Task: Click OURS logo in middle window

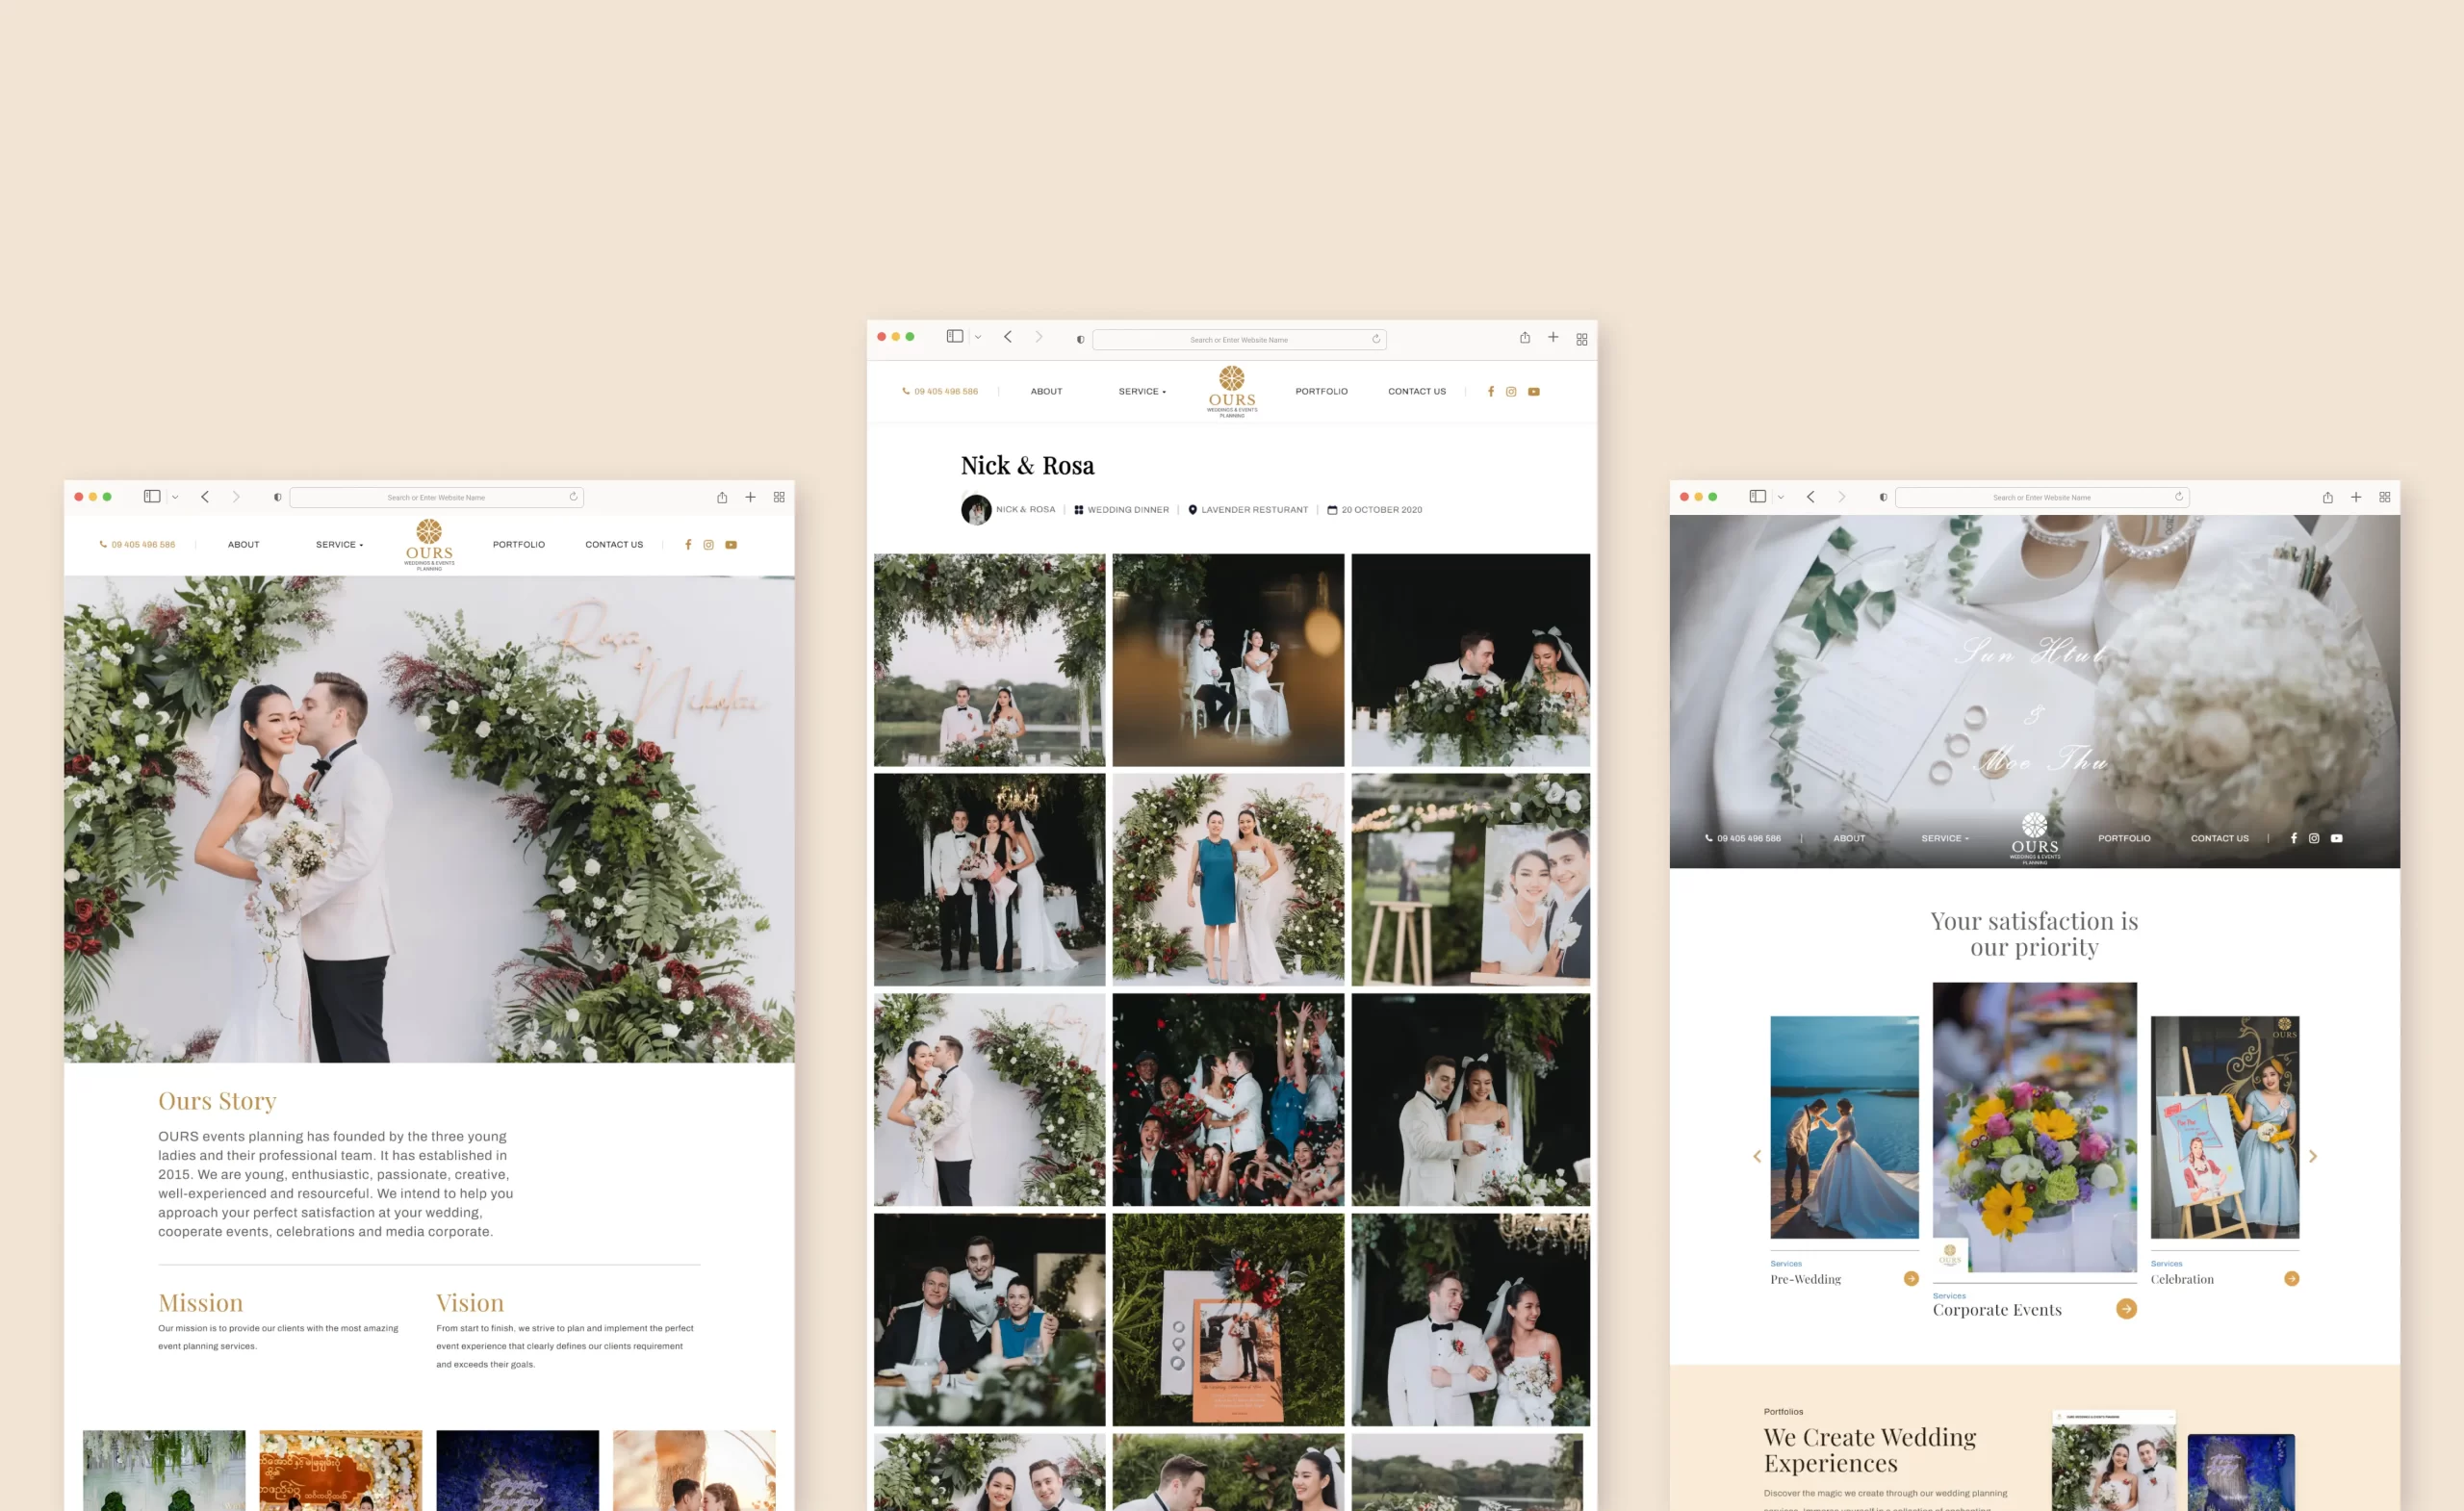Action: [x=1232, y=391]
